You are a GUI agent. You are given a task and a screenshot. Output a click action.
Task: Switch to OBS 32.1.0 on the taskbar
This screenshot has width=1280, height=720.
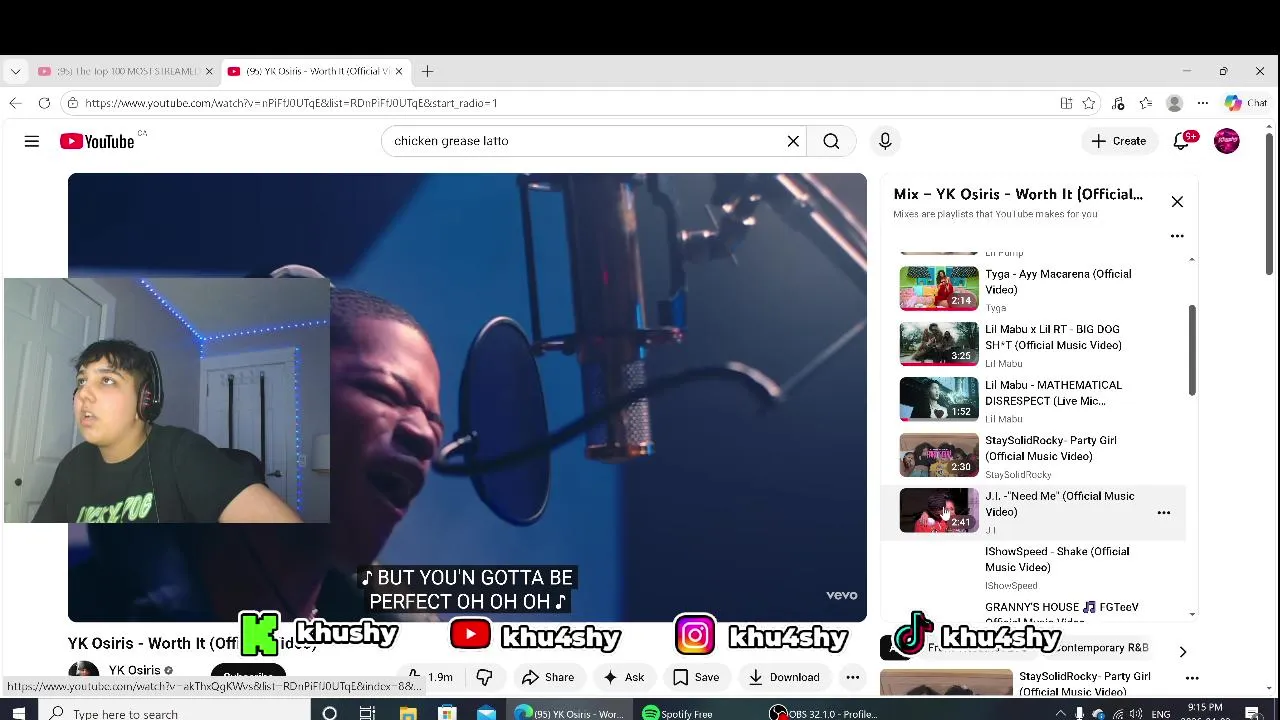(x=825, y=713)
